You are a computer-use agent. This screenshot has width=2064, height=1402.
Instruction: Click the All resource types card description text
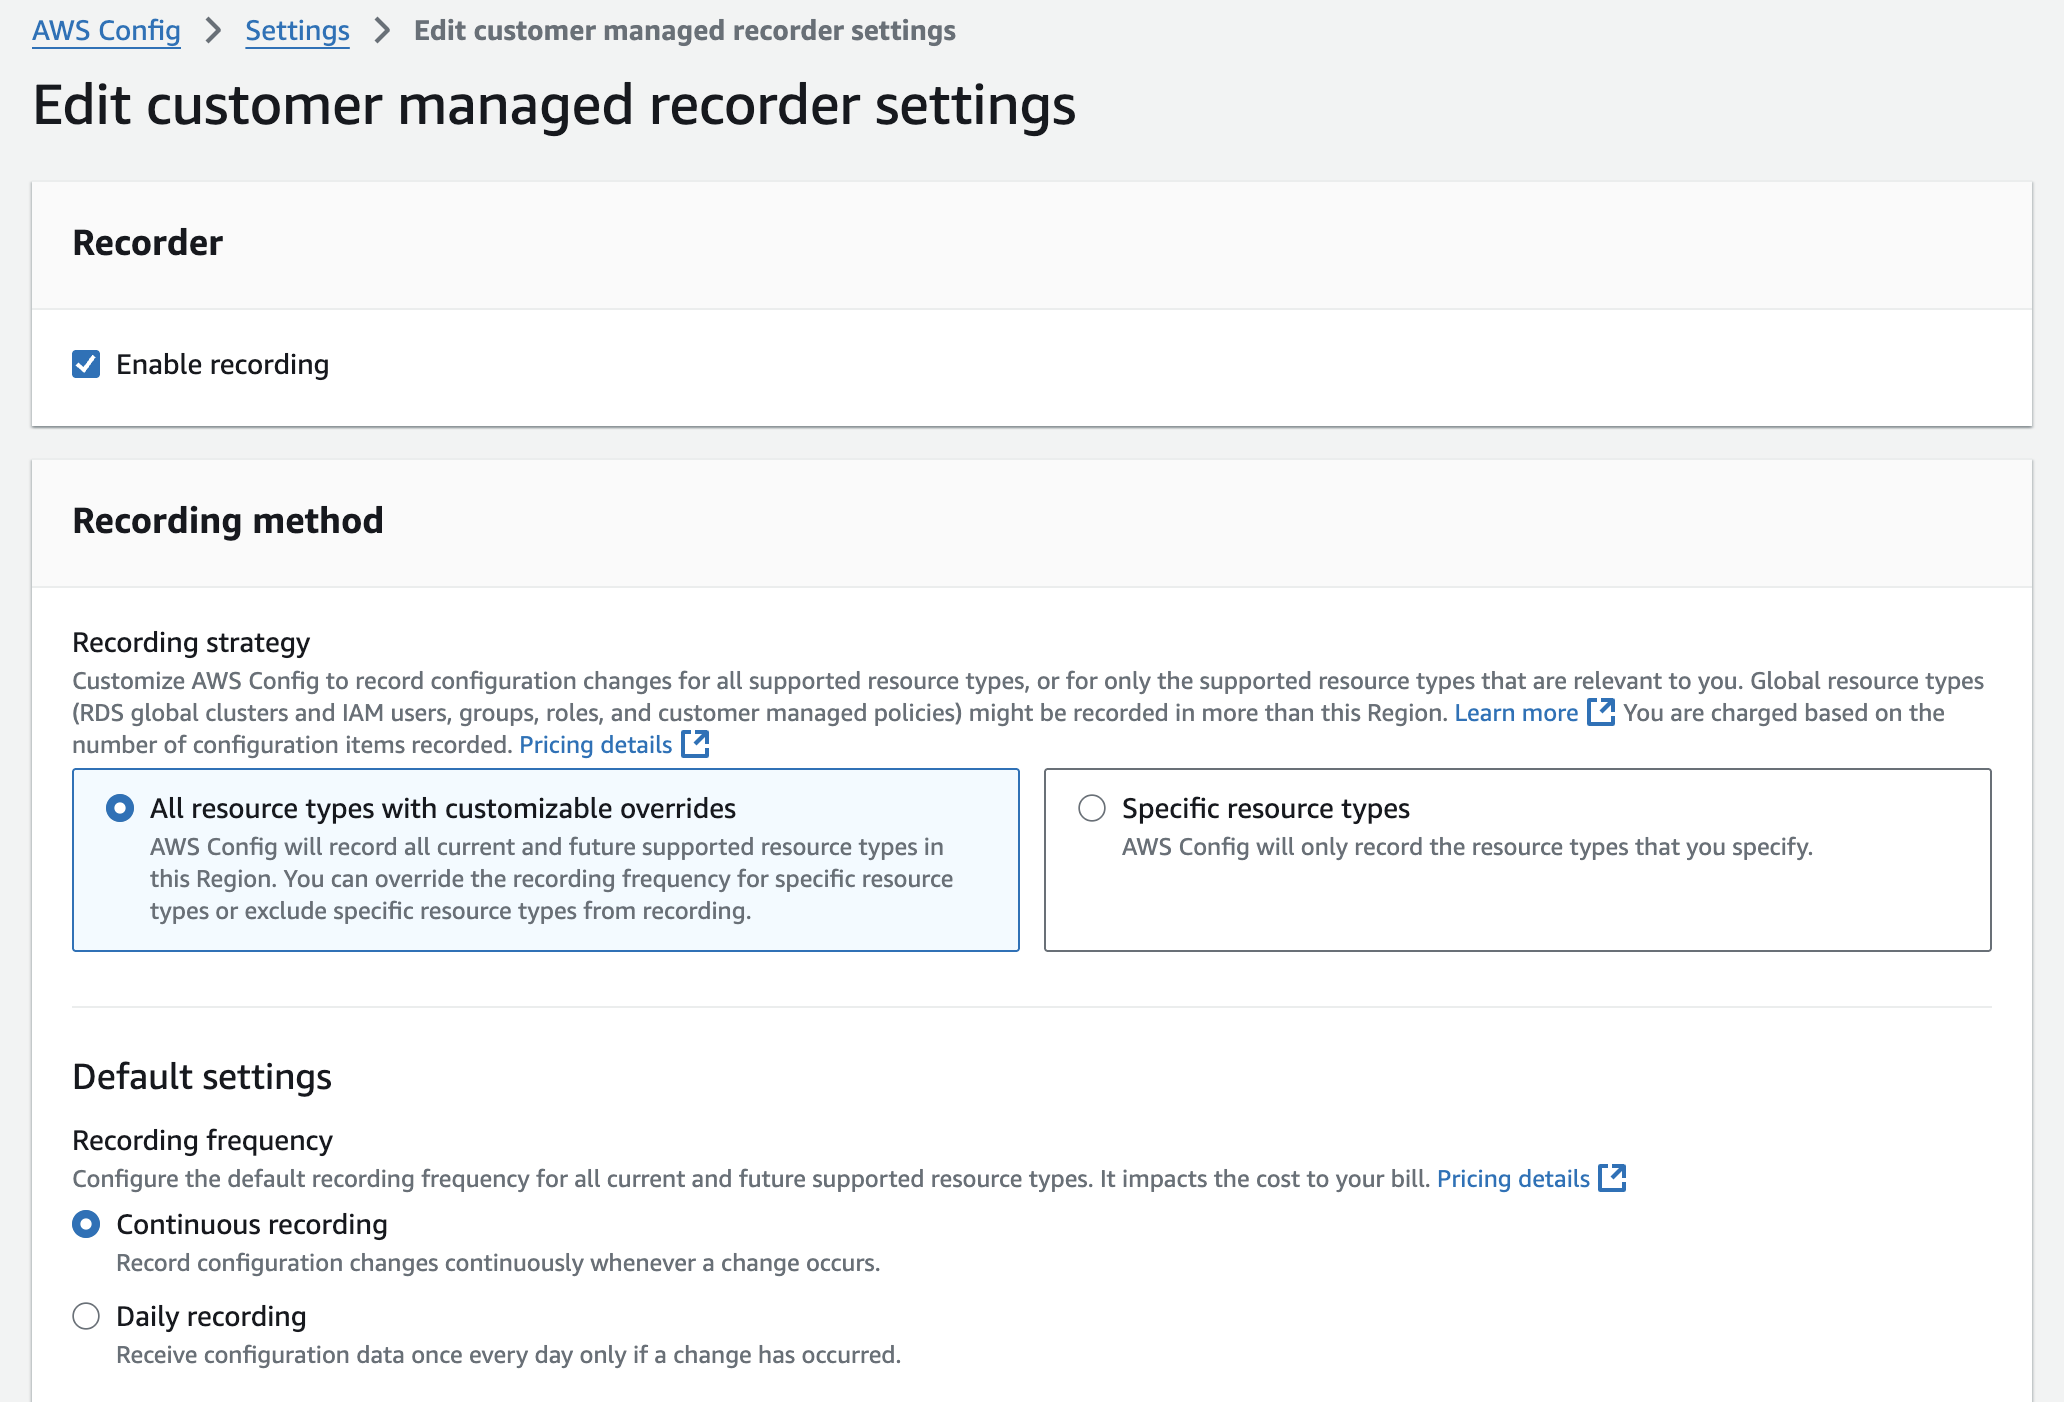click(550, 879)
